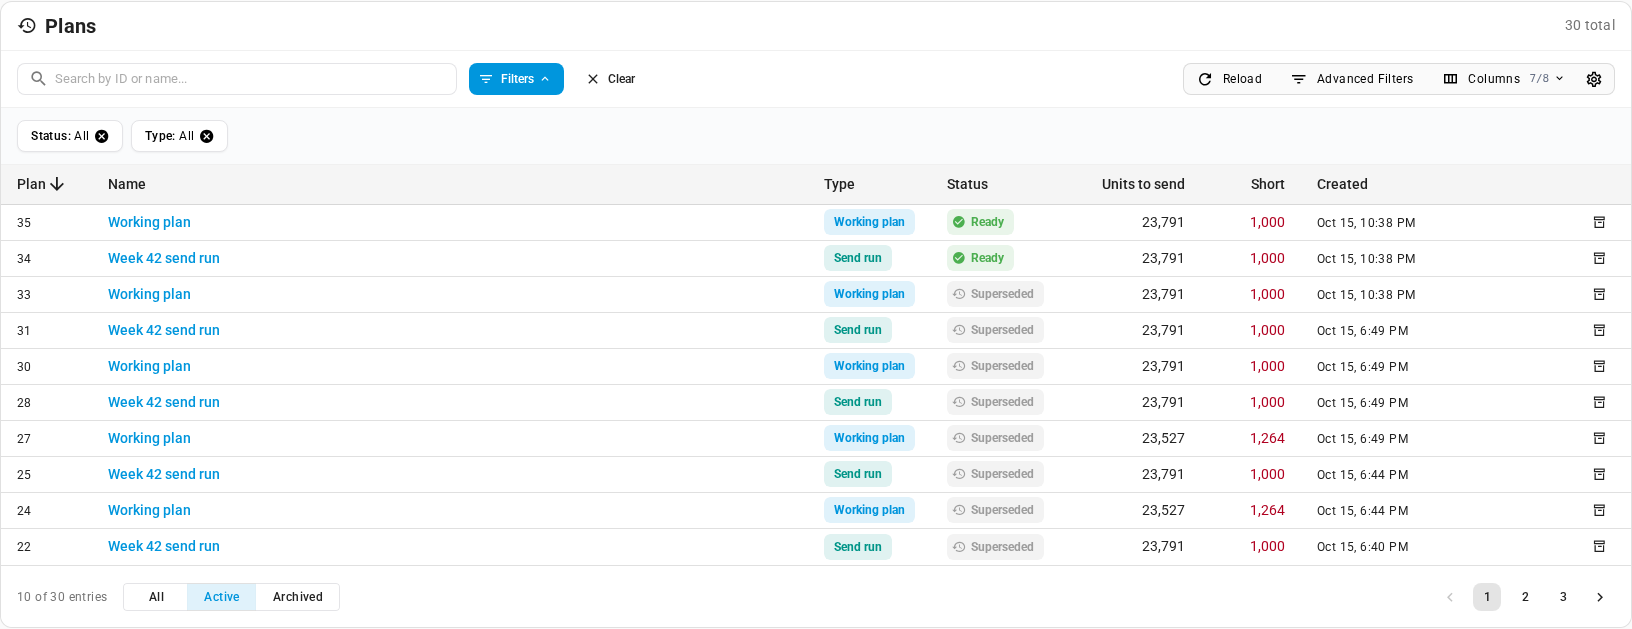The height and width of the screenshot is (629, 1632).
Task: Click Week 42 send run link, plan 25
Action: pyautogui.click(x=164, y=474)
